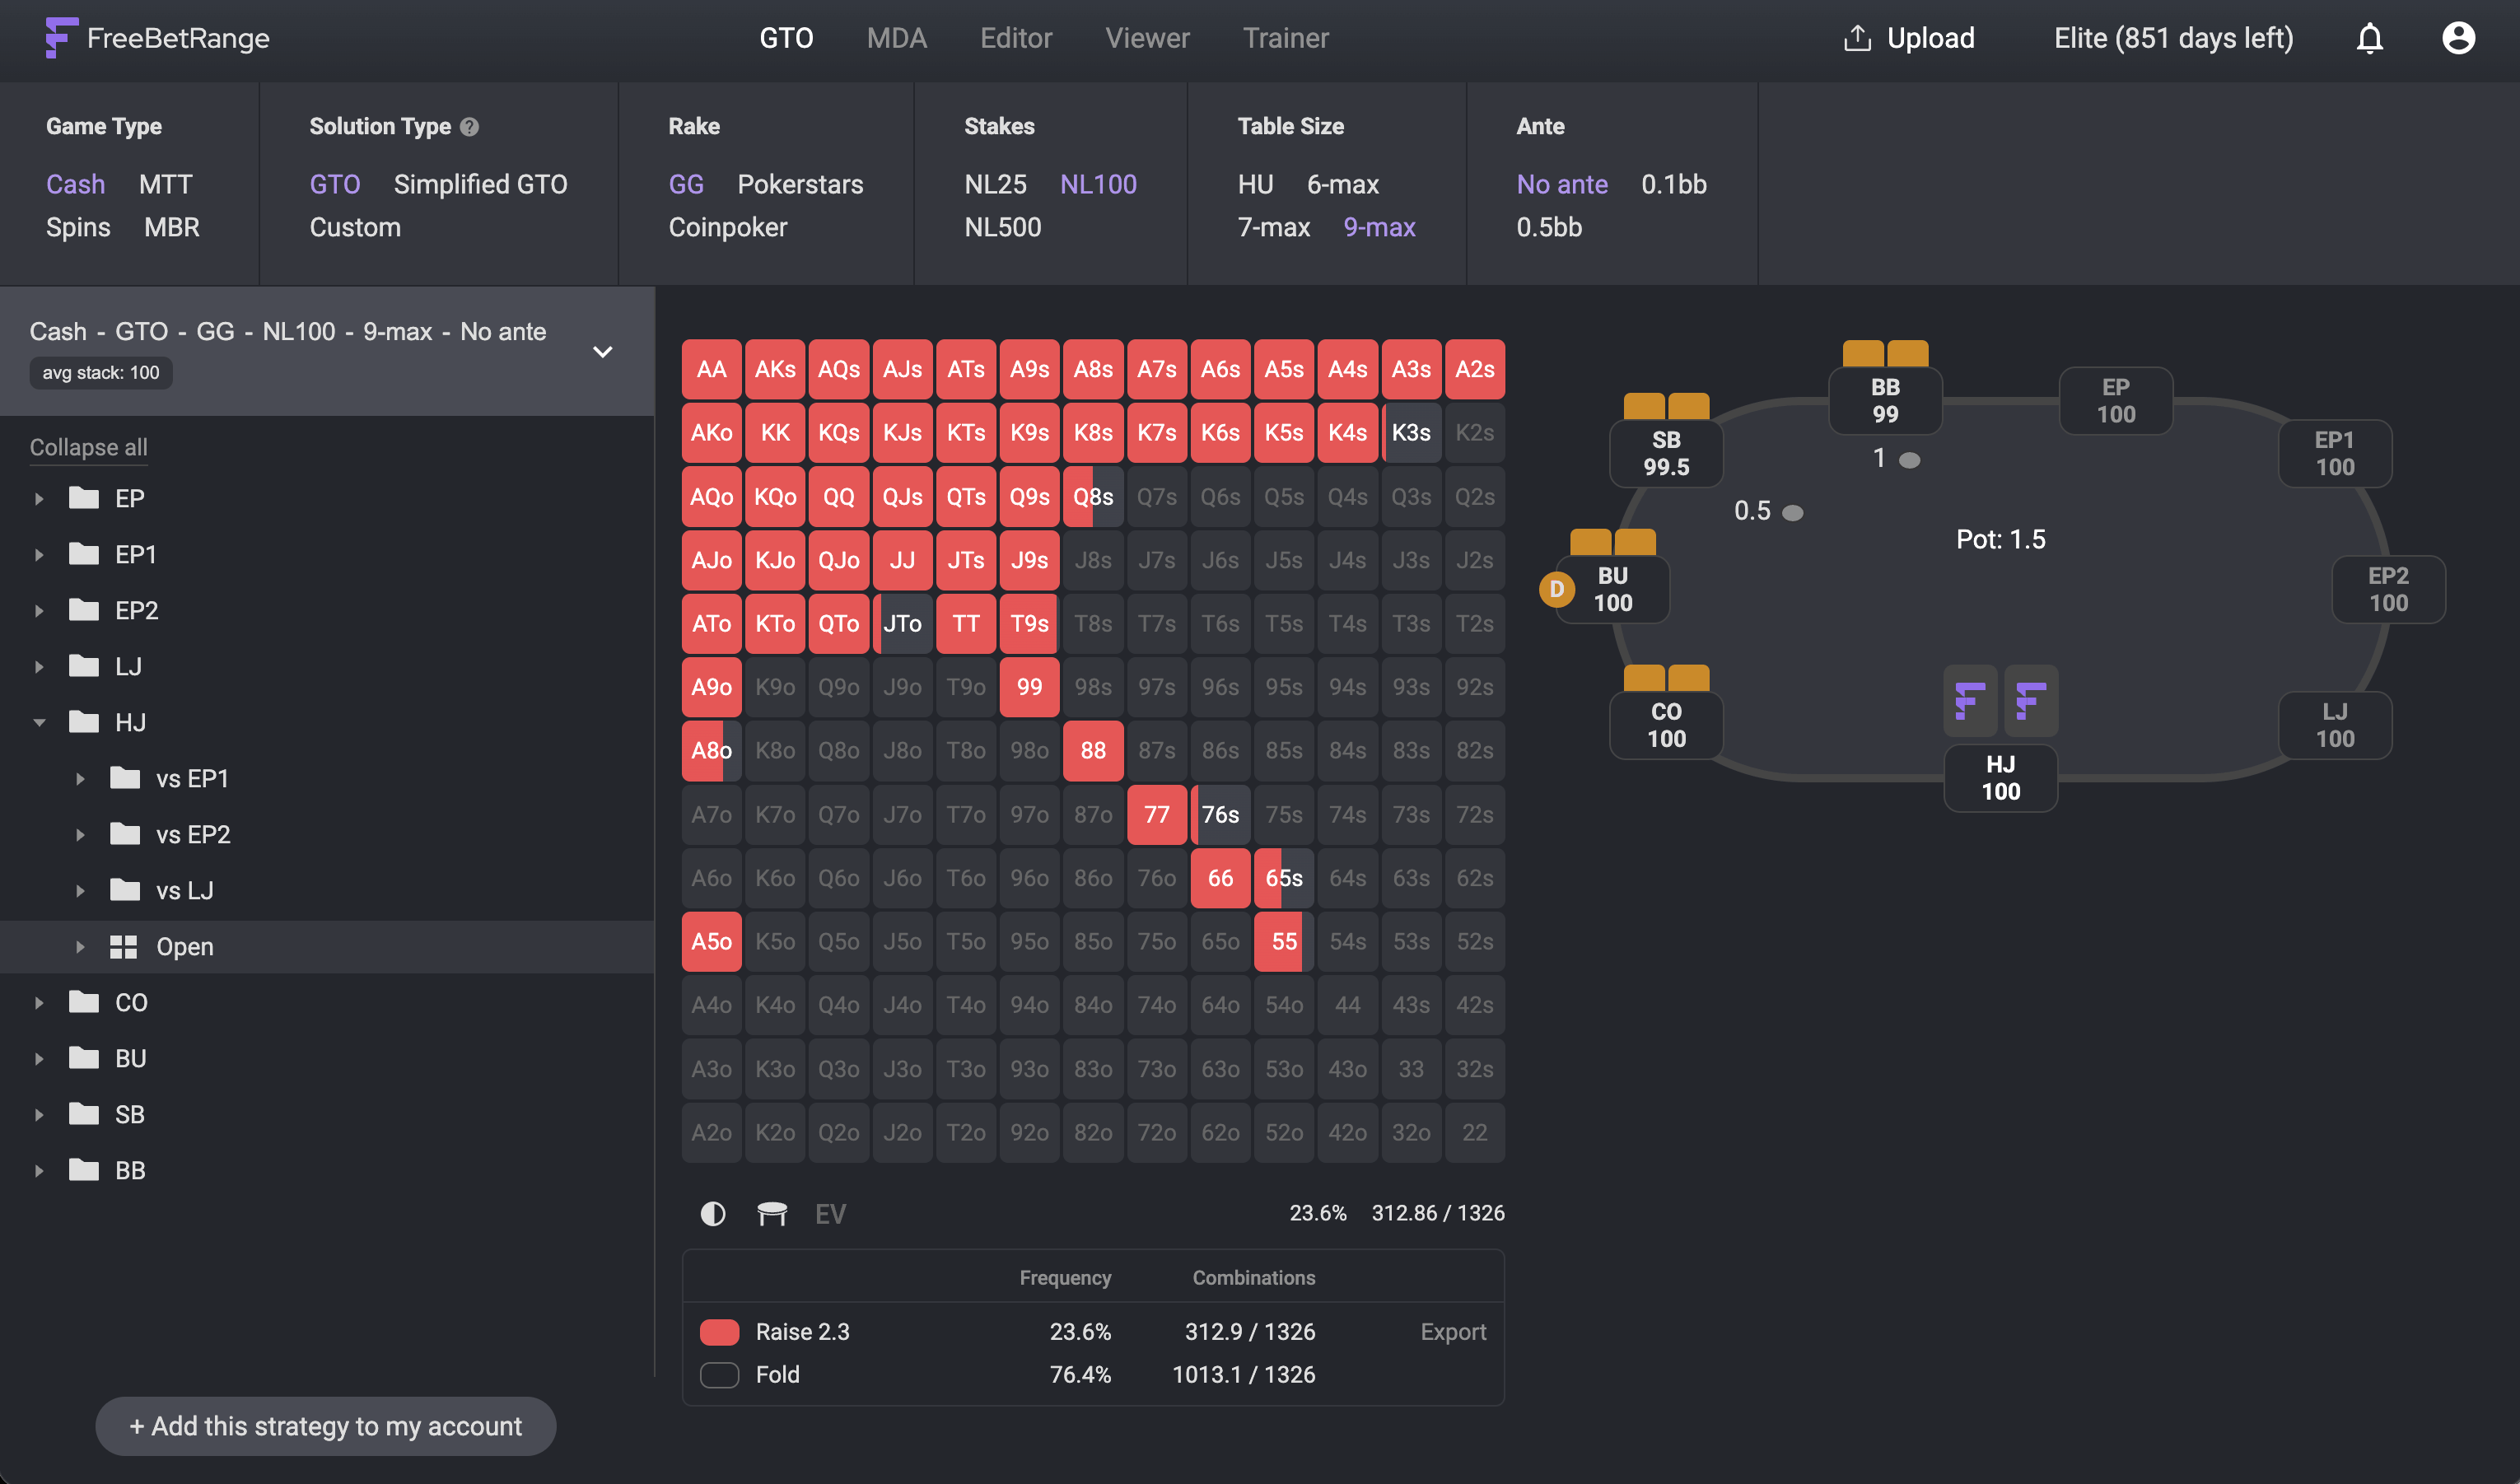
Task: Select NL500 stakes
Action: click(1003, 227)
